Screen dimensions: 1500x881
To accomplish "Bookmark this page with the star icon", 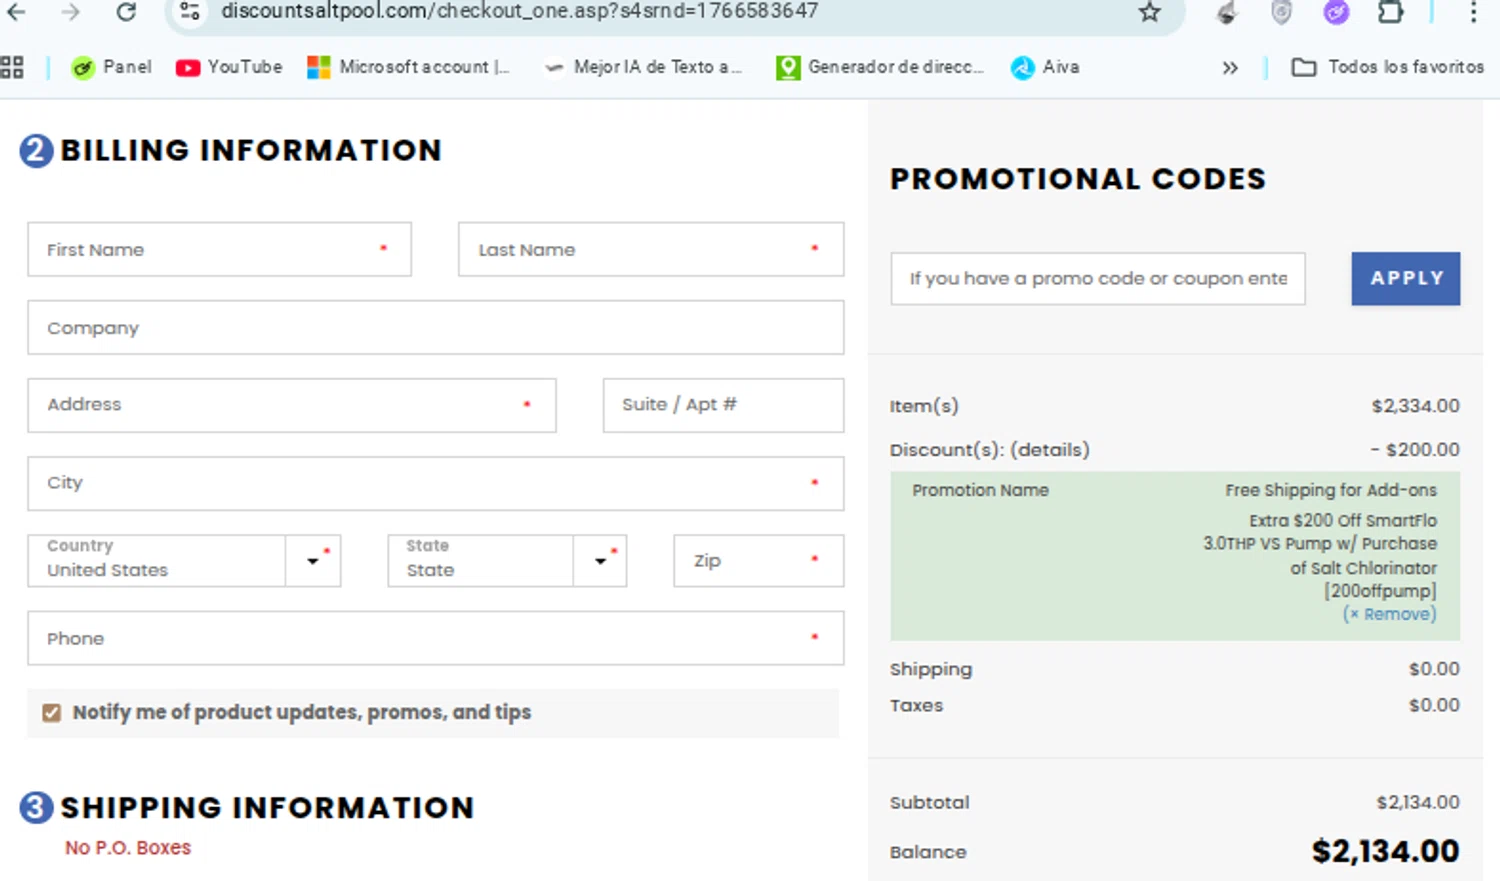I will (1150, 12).
